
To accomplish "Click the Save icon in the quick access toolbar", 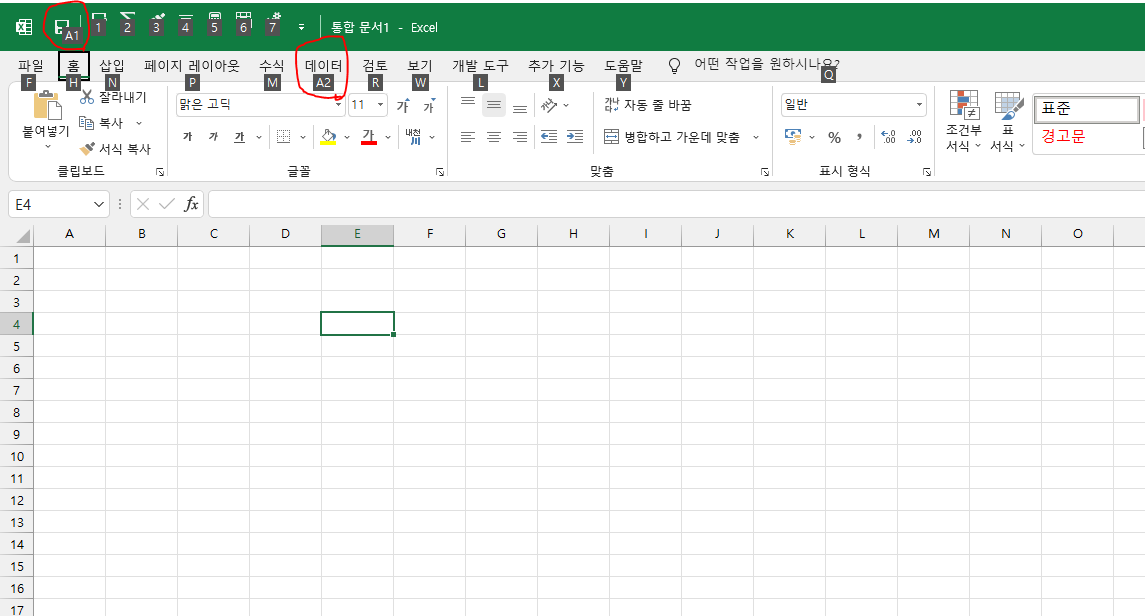I will (x=62, y=26).
